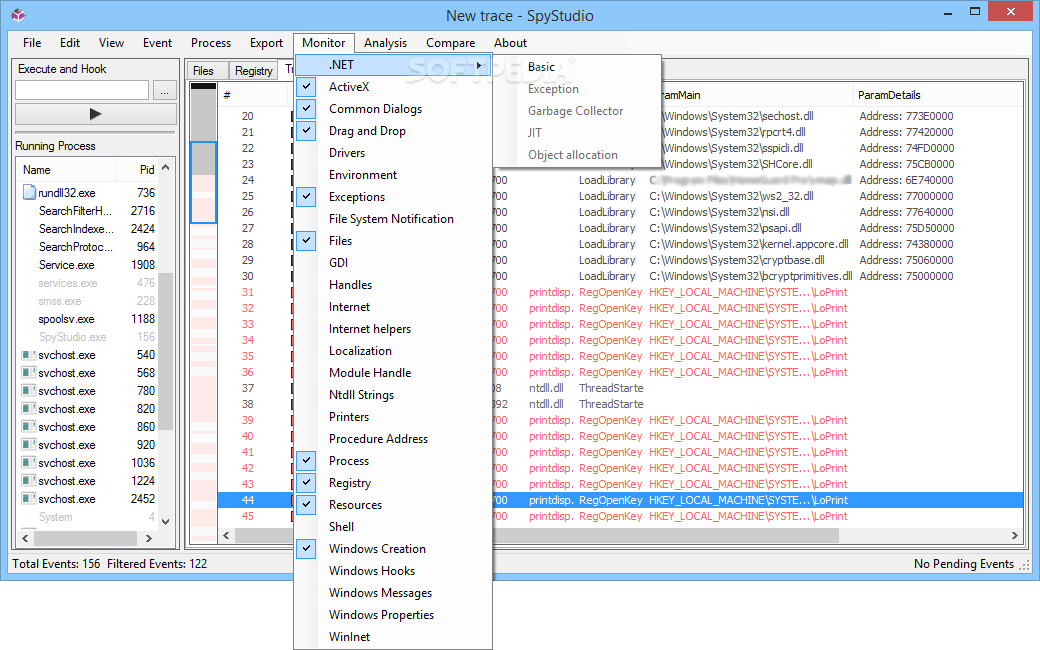
Task: Click the event table horizontal scrollbar thumb
Action: (536, 535)
